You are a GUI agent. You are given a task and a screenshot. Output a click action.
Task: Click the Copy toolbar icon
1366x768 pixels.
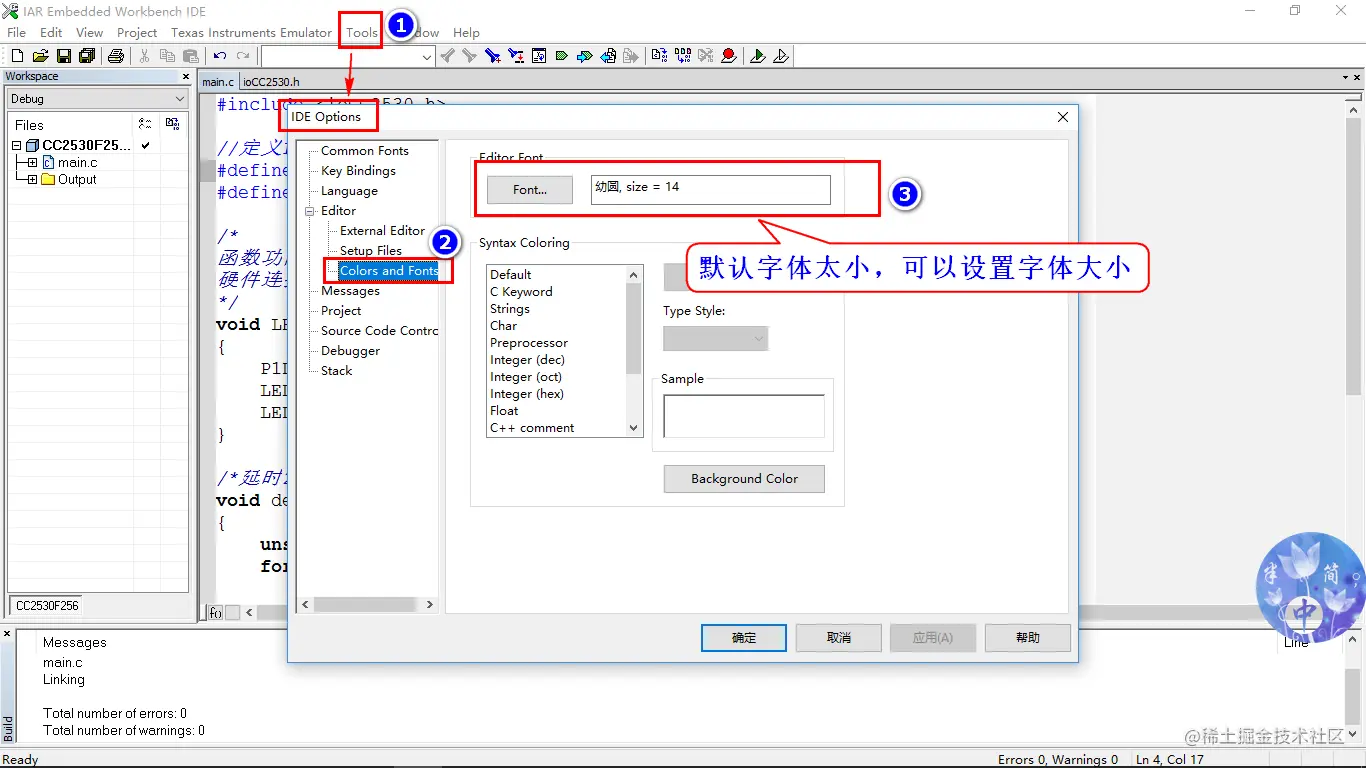(x=167, y=56)
